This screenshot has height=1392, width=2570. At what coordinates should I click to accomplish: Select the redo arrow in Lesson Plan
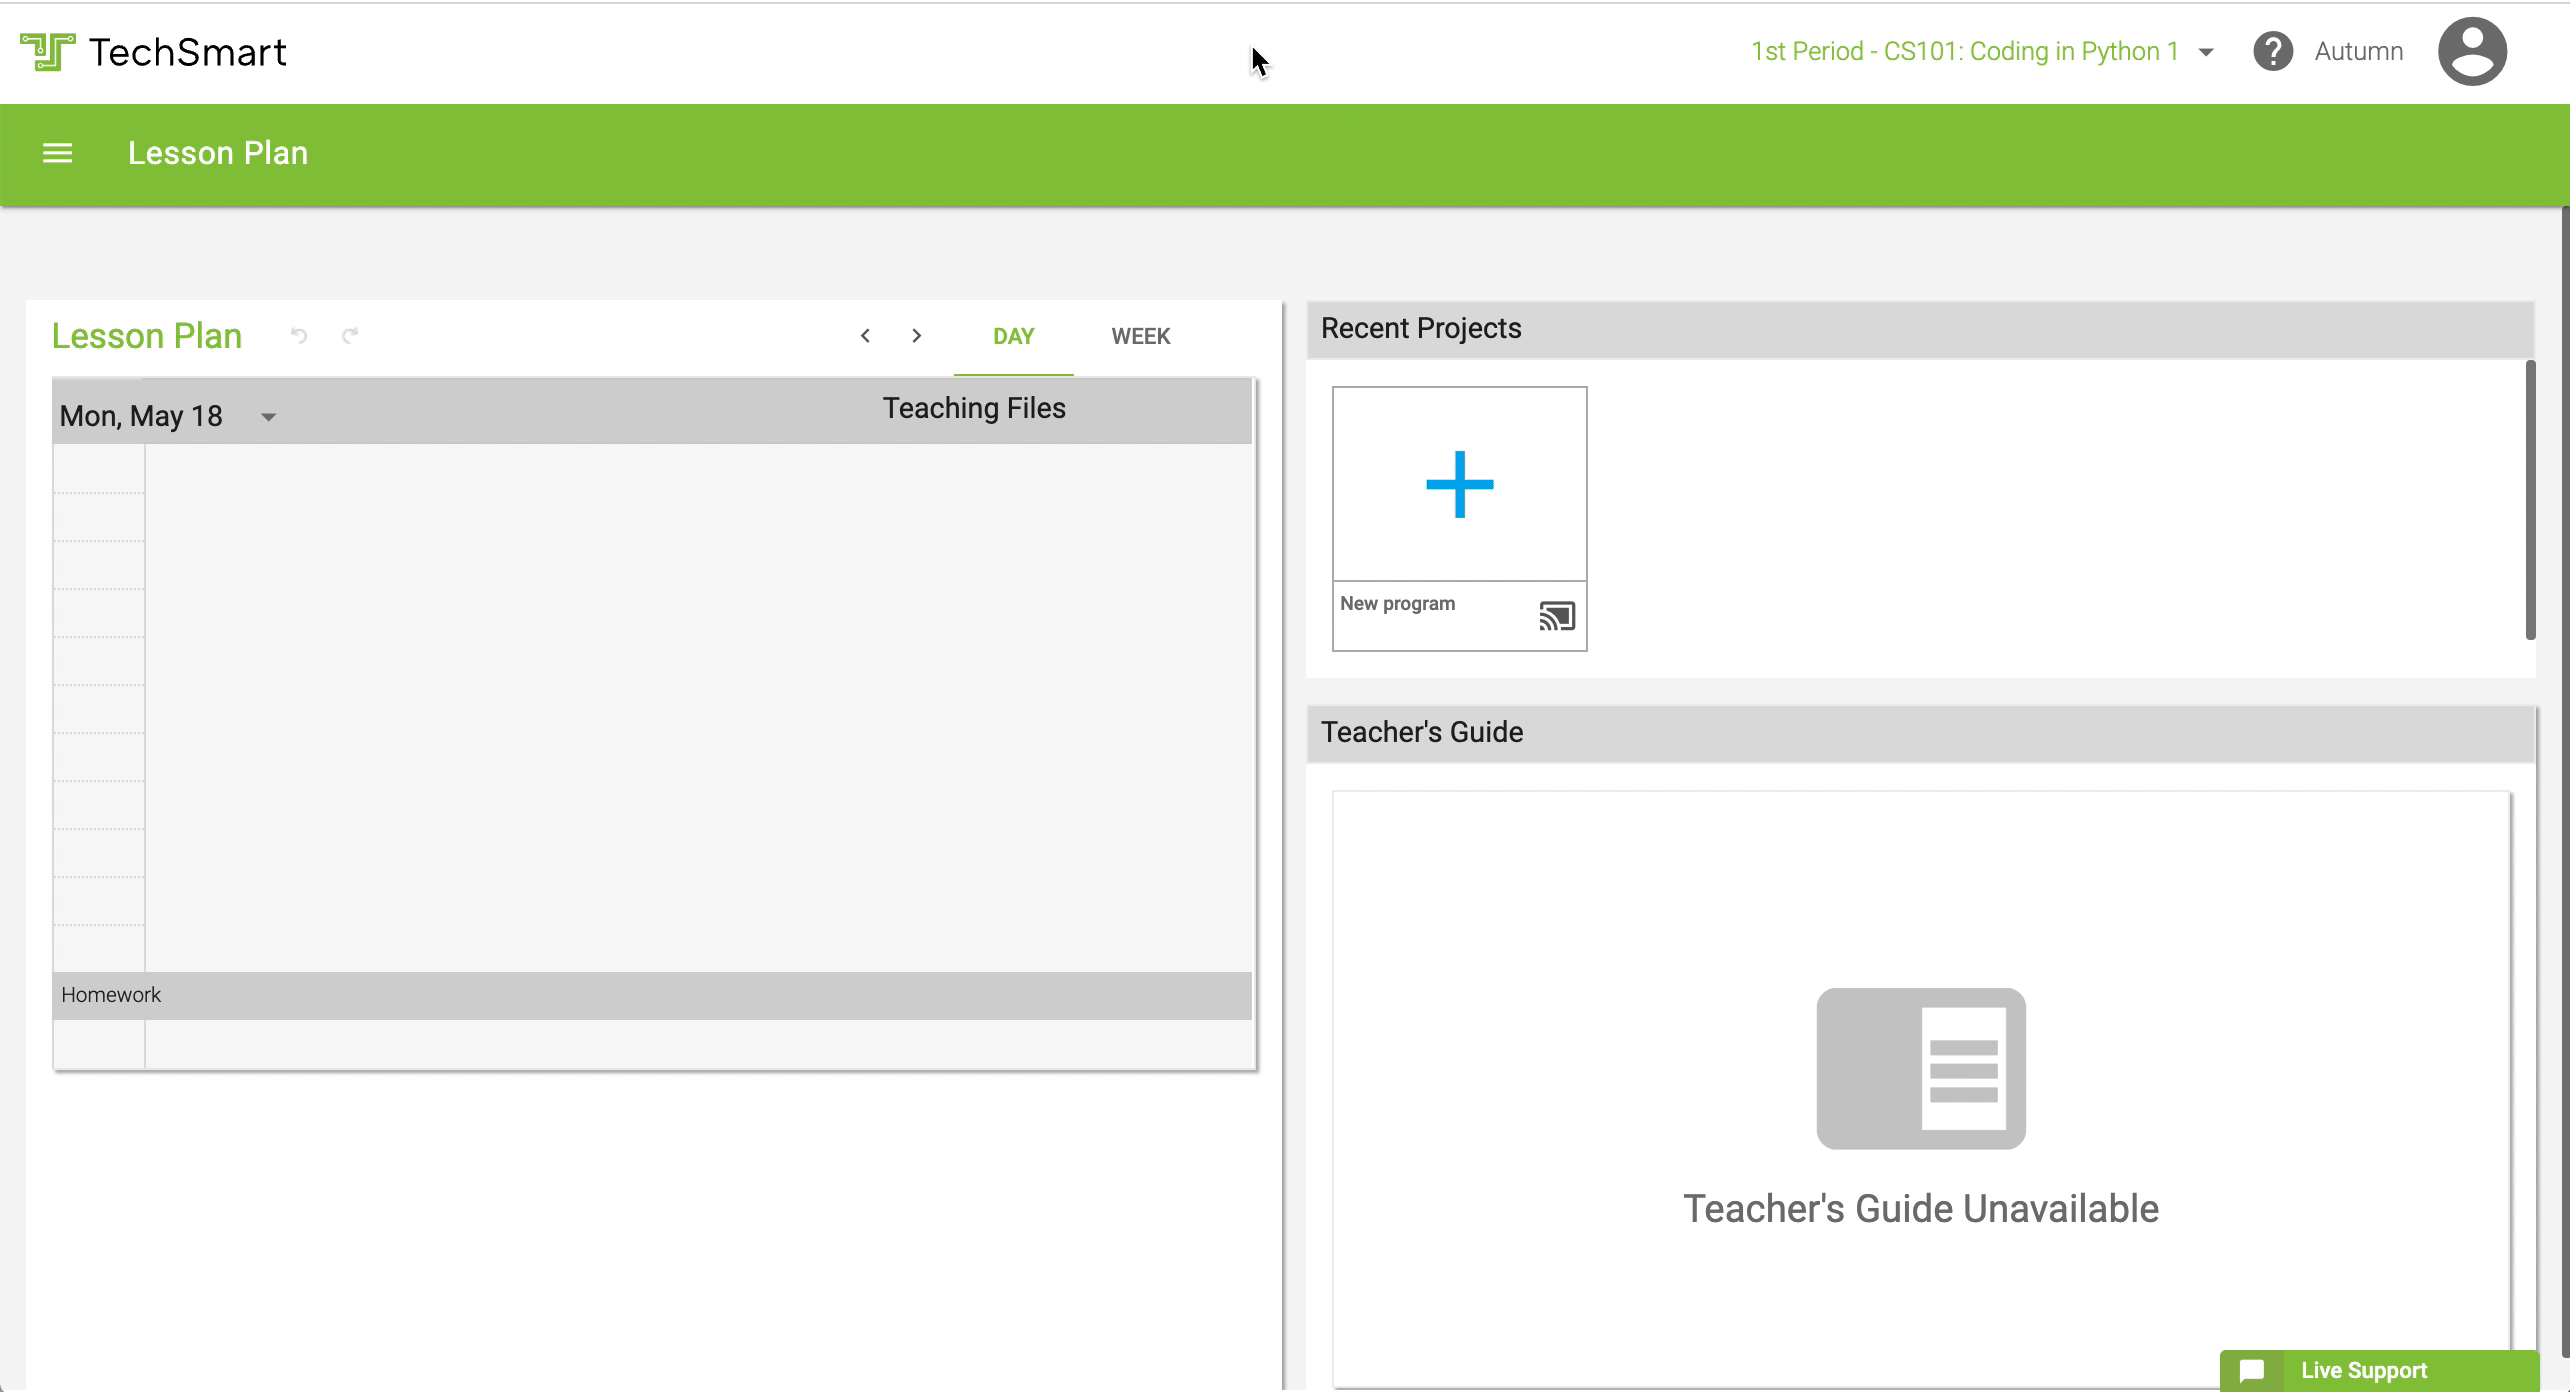pyautogui.click(x=350, y=336)
